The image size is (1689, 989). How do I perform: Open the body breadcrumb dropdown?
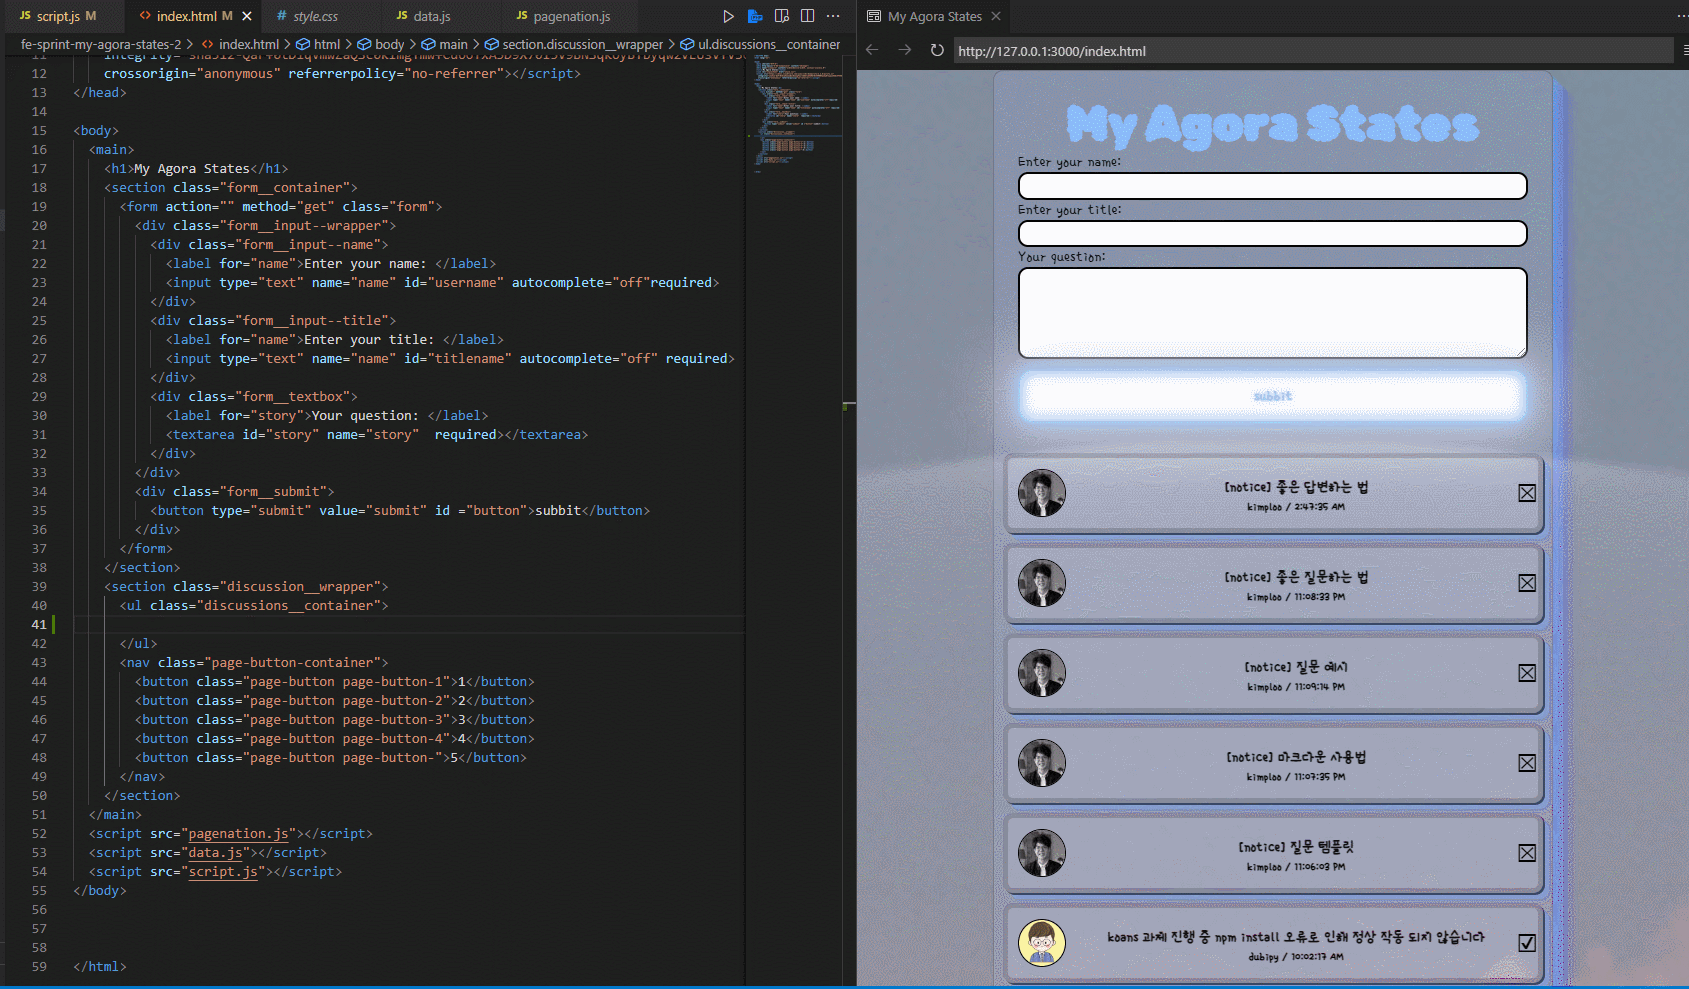(381, 44)
